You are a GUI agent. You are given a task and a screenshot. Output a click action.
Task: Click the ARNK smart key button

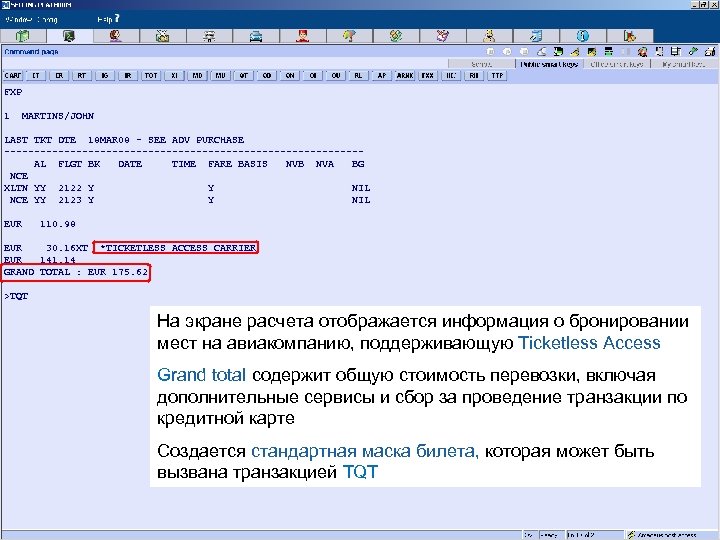click(405, 75)
